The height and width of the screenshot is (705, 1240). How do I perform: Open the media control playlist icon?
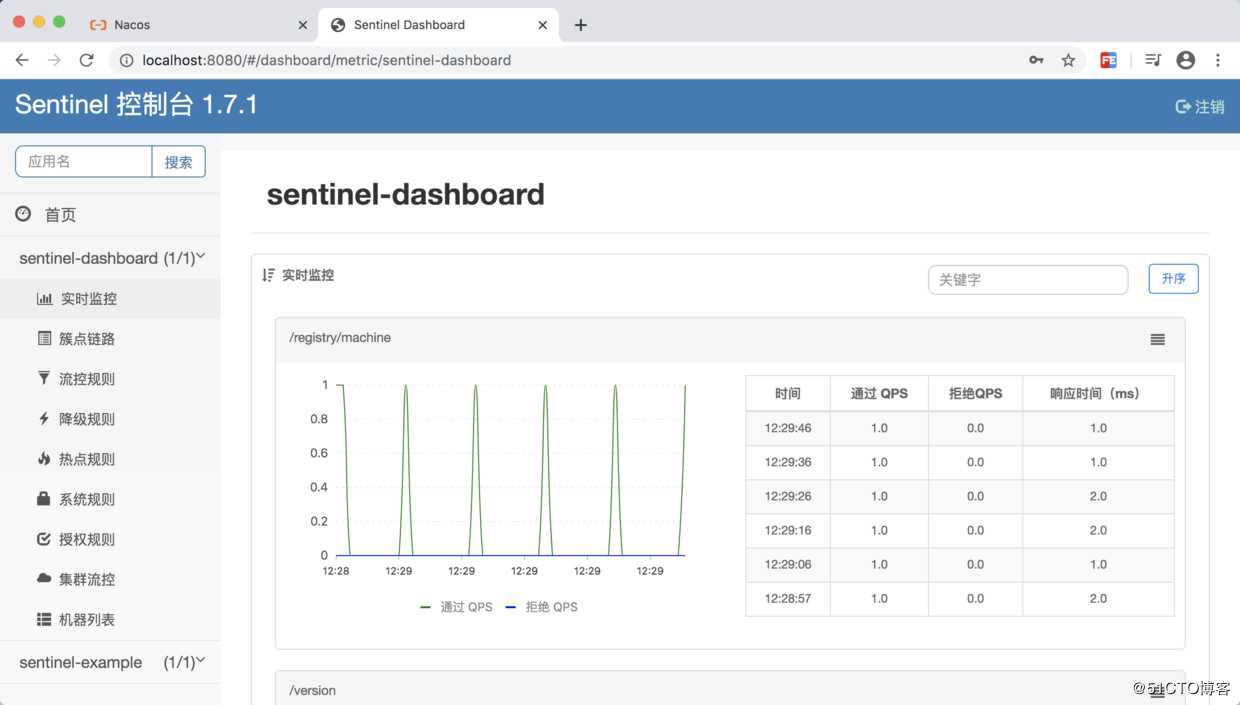pos(1153,60)
